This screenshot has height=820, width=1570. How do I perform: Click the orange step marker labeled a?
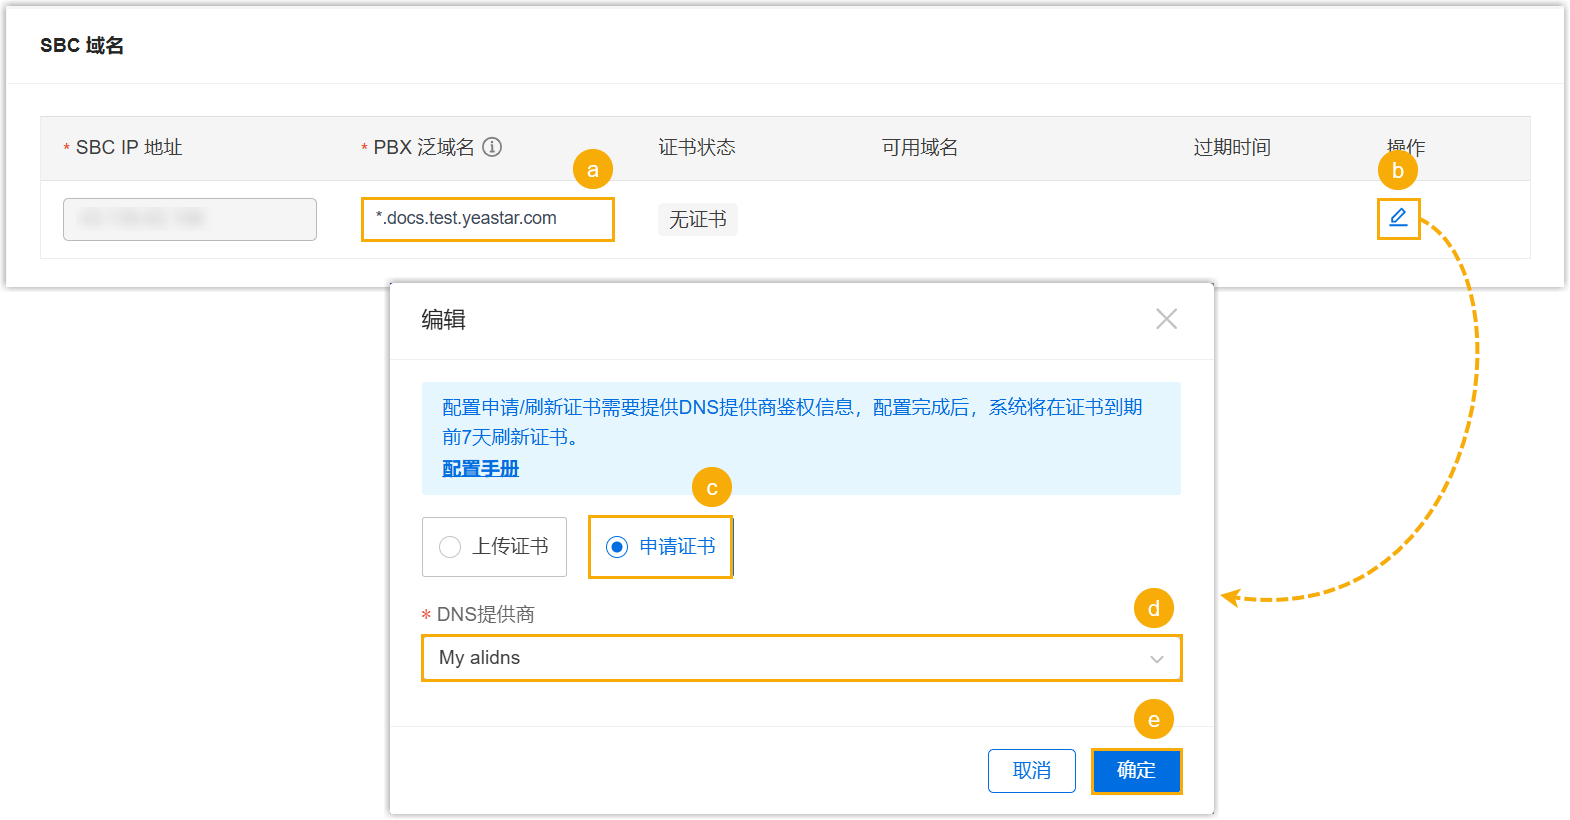[592, 170]
